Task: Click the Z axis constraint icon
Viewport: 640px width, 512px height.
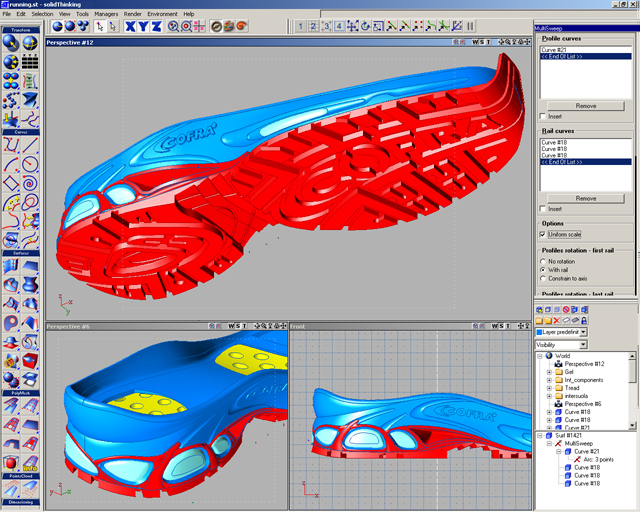Action: (x=156, y=27)
